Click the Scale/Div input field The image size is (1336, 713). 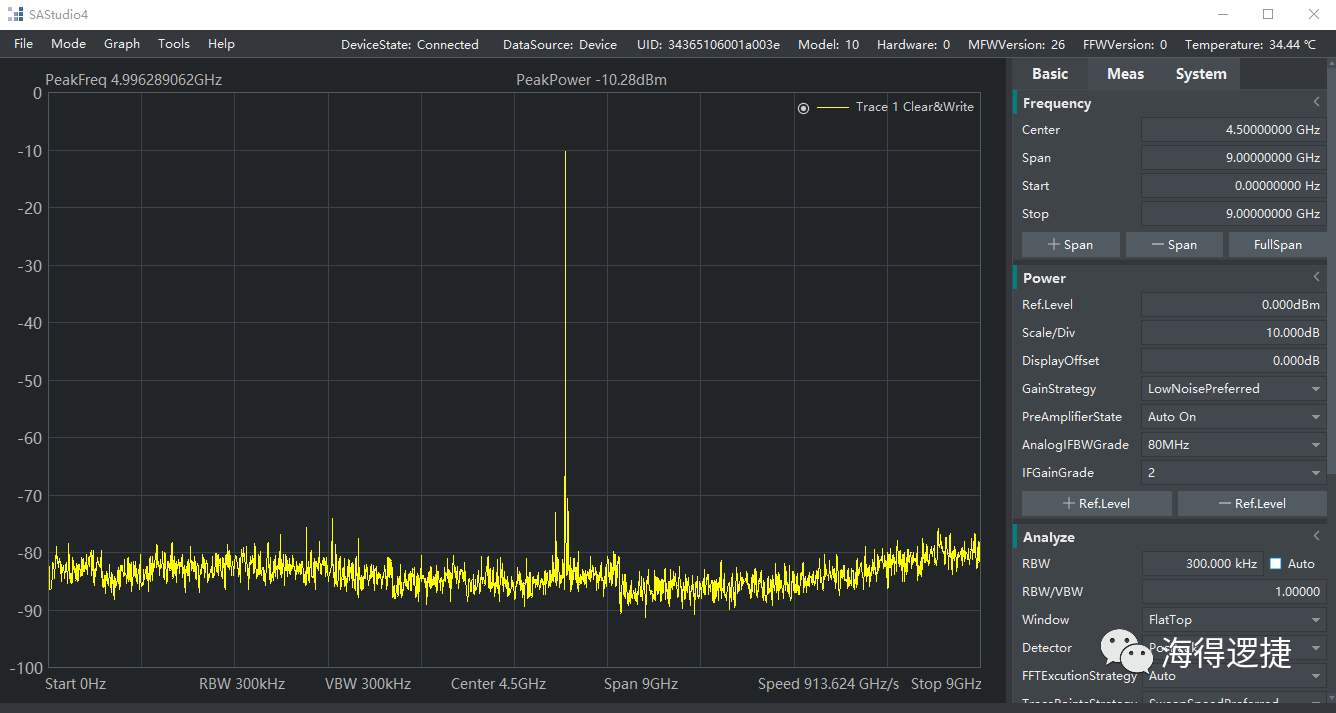[x=1234, y=333]
